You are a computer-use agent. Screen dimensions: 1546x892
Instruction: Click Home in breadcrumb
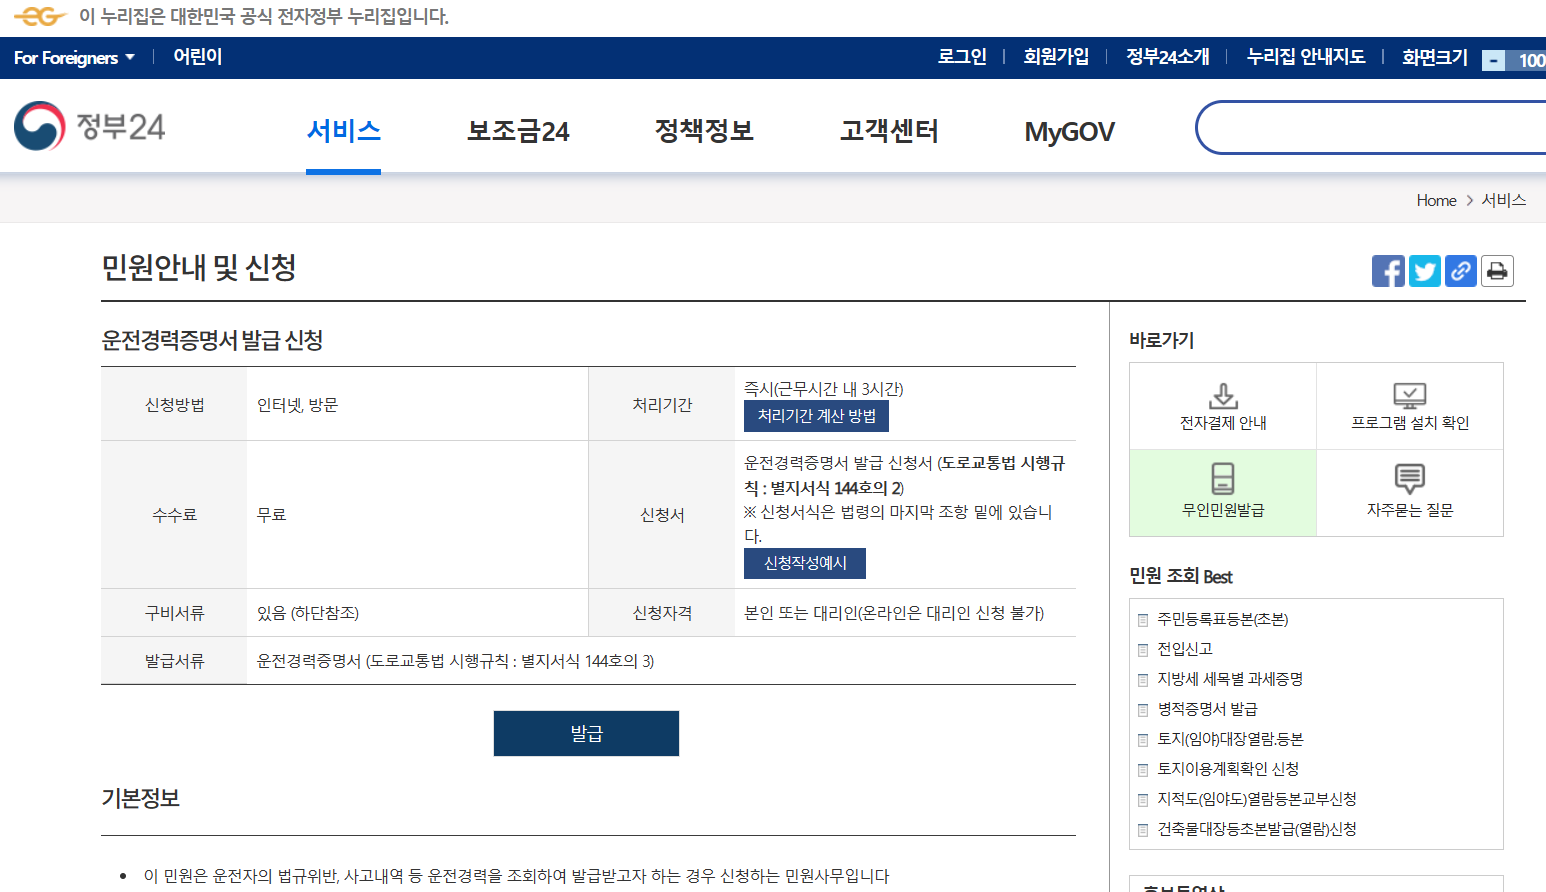pyautogui.click(x=1436, y=201)
